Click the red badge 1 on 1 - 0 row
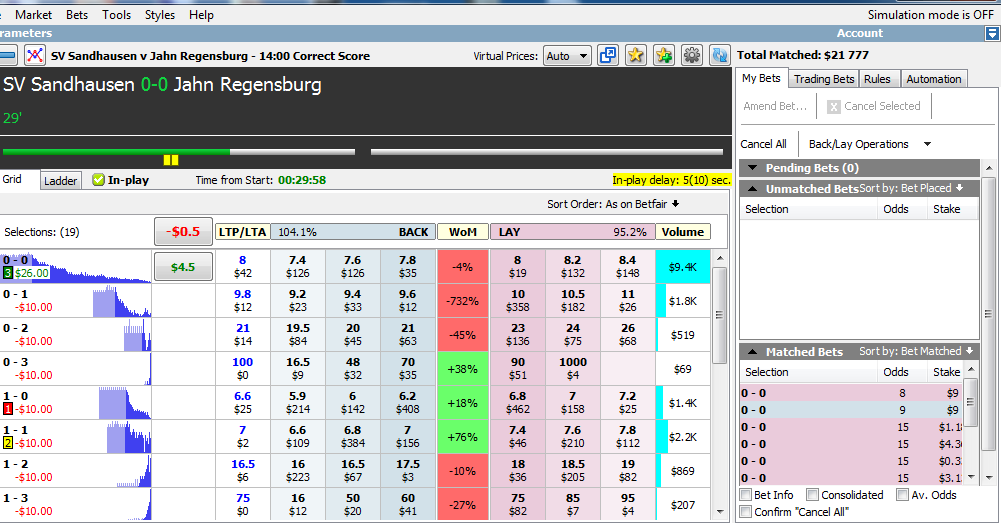The height and width of the screenshot is (523, 1001). point(8,409)
